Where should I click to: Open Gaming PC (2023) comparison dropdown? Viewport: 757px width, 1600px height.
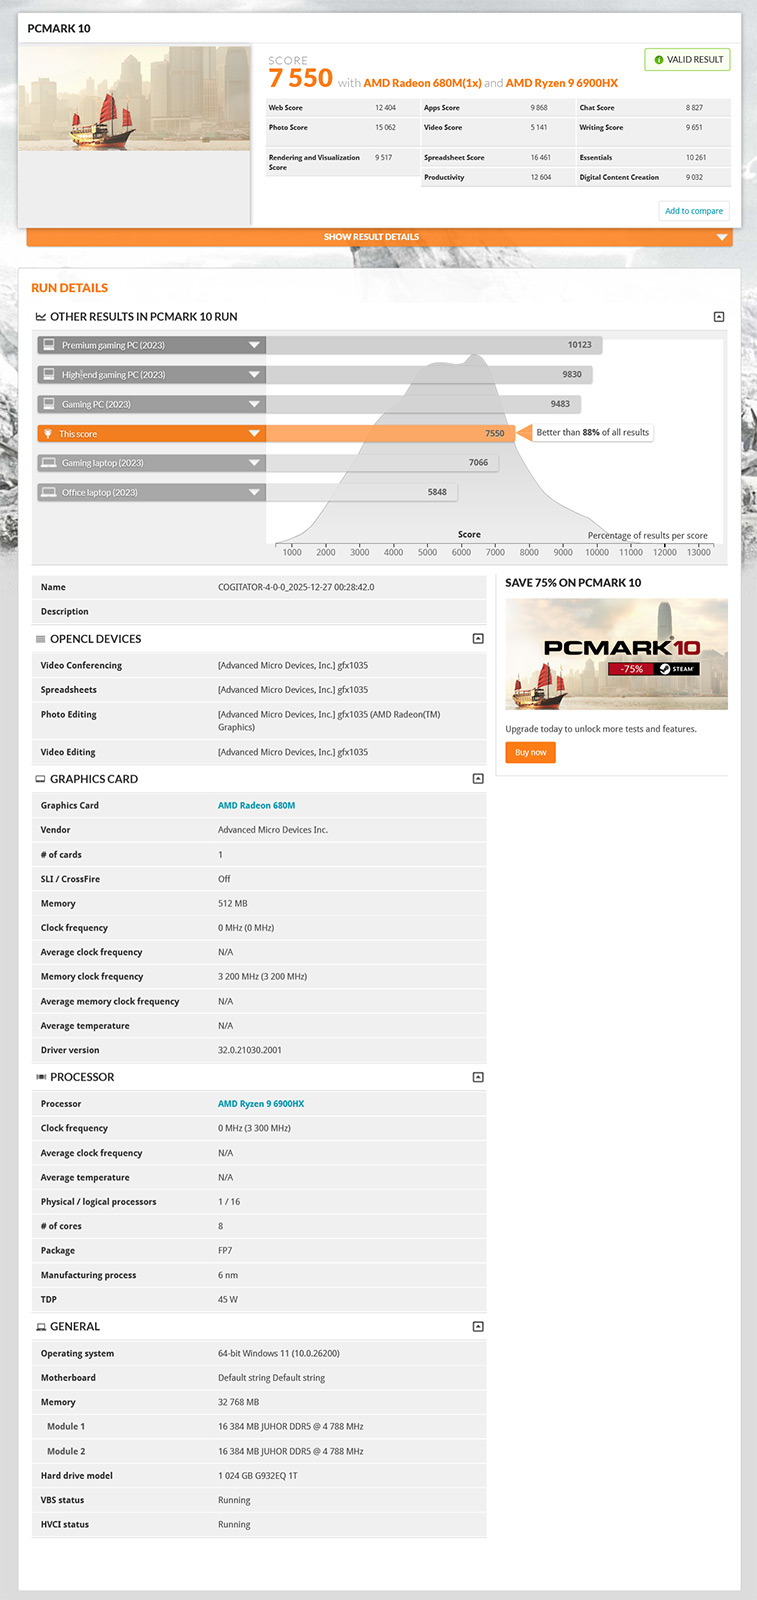[x=254, y=404]
